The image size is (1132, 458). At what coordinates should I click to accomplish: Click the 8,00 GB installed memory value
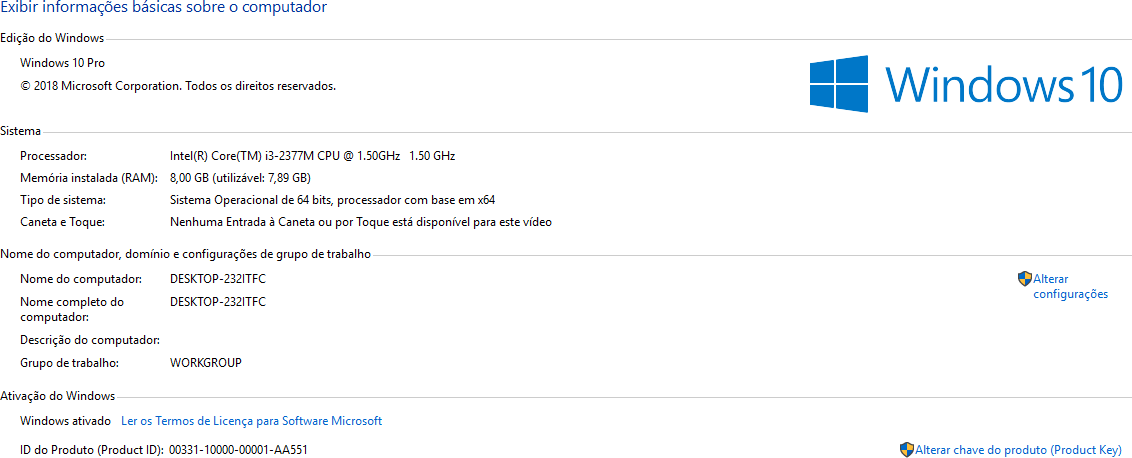(240, 178)
